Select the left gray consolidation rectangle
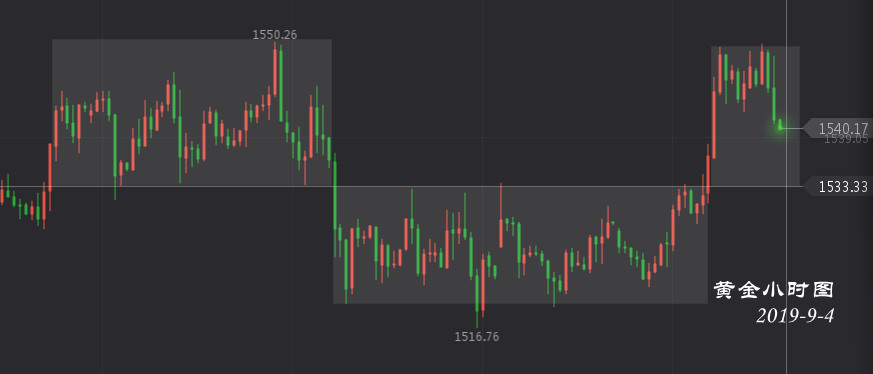The image size is (873, 374). click(x=192, y=112)
